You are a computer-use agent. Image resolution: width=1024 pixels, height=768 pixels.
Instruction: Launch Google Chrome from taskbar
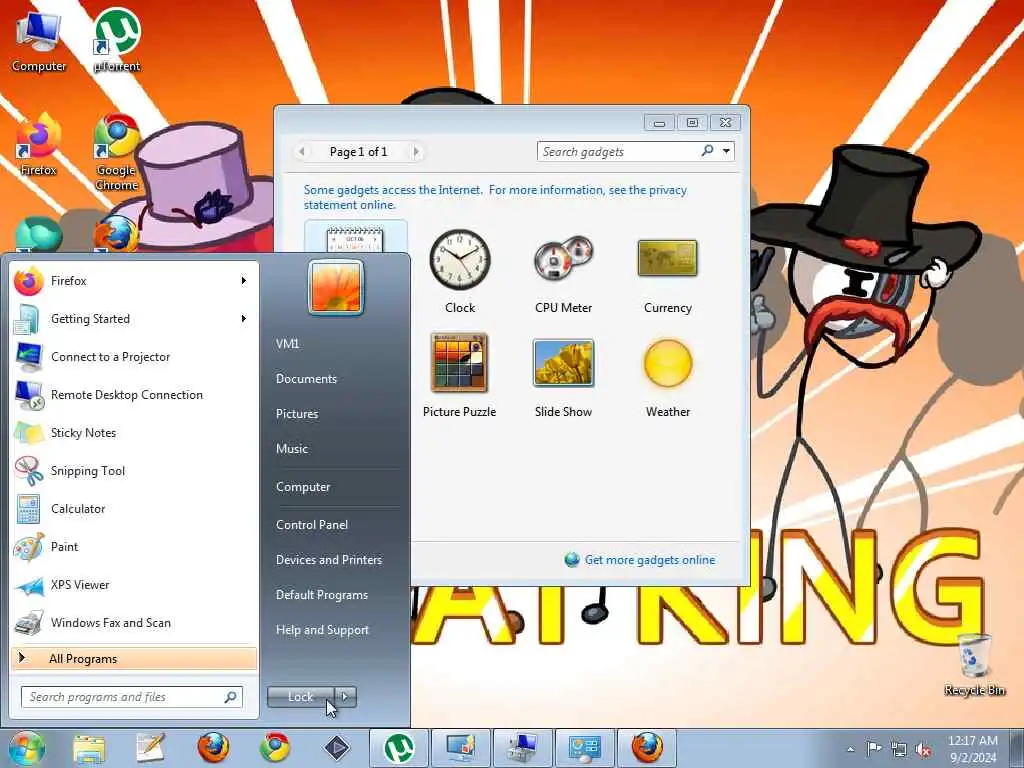(x=275, y=748)
